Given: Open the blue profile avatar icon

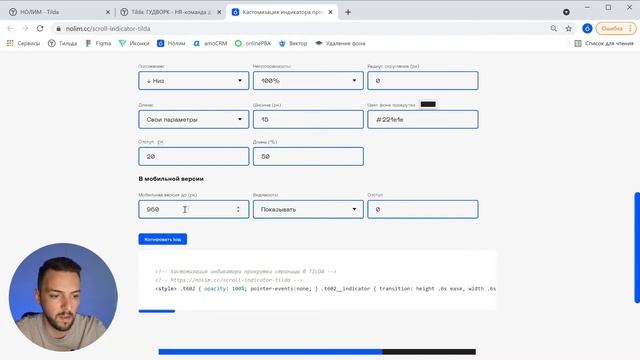Looking at the screenshot, I should pyautogui.click(x=587, y=28).
